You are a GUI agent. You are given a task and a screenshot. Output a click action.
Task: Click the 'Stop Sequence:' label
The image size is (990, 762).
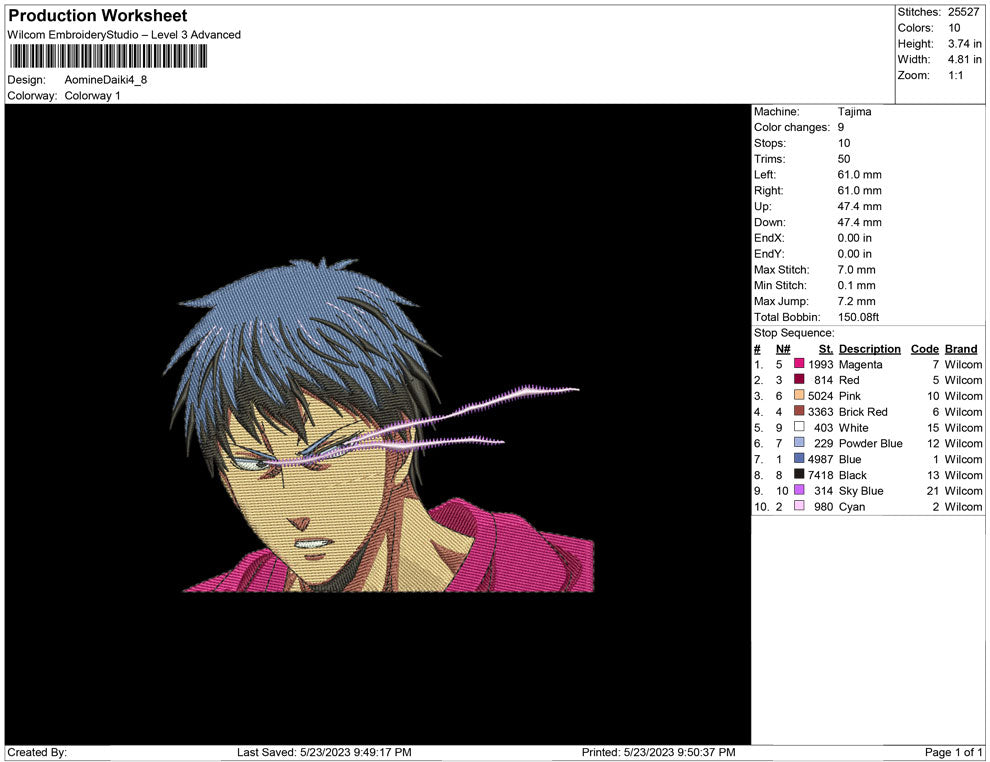[x=794, y=333]
